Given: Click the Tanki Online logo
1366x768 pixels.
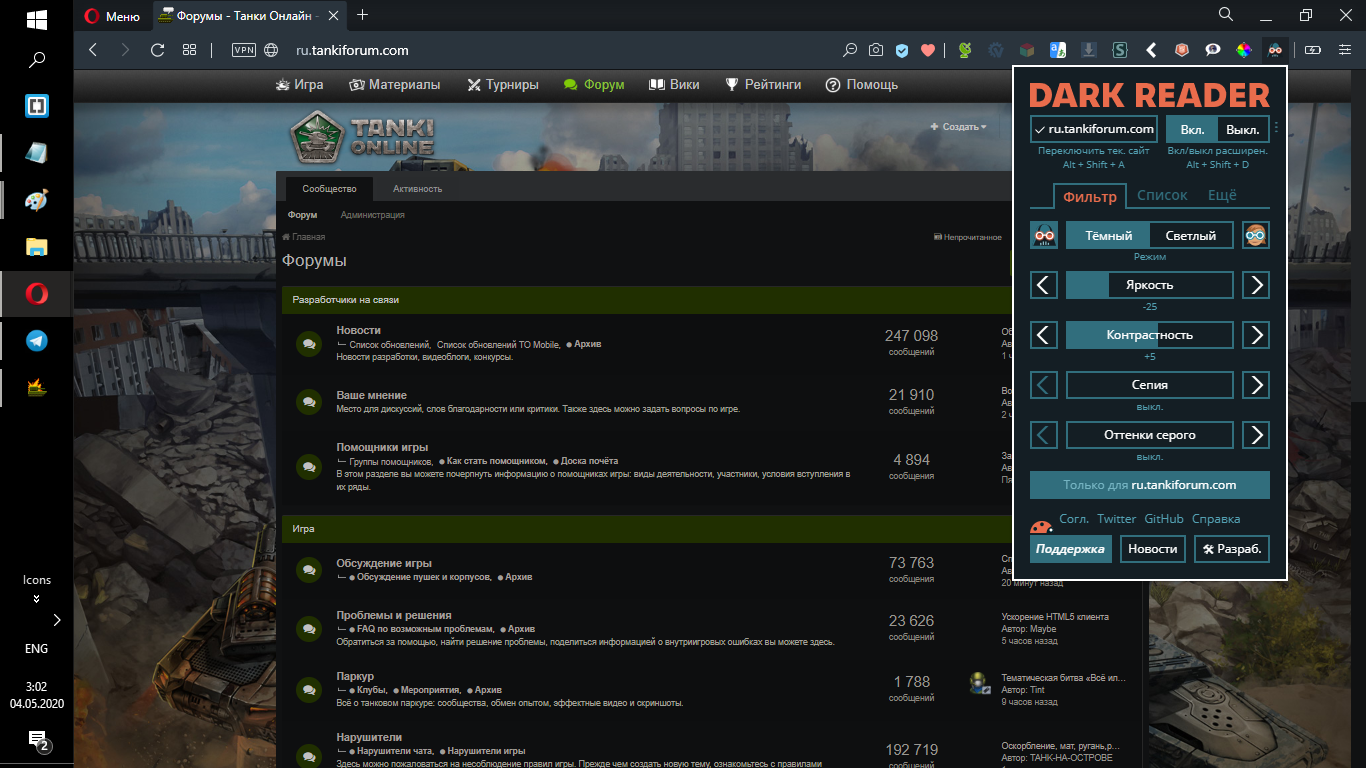Looking at the screenshot, I should tap(362, 138).
